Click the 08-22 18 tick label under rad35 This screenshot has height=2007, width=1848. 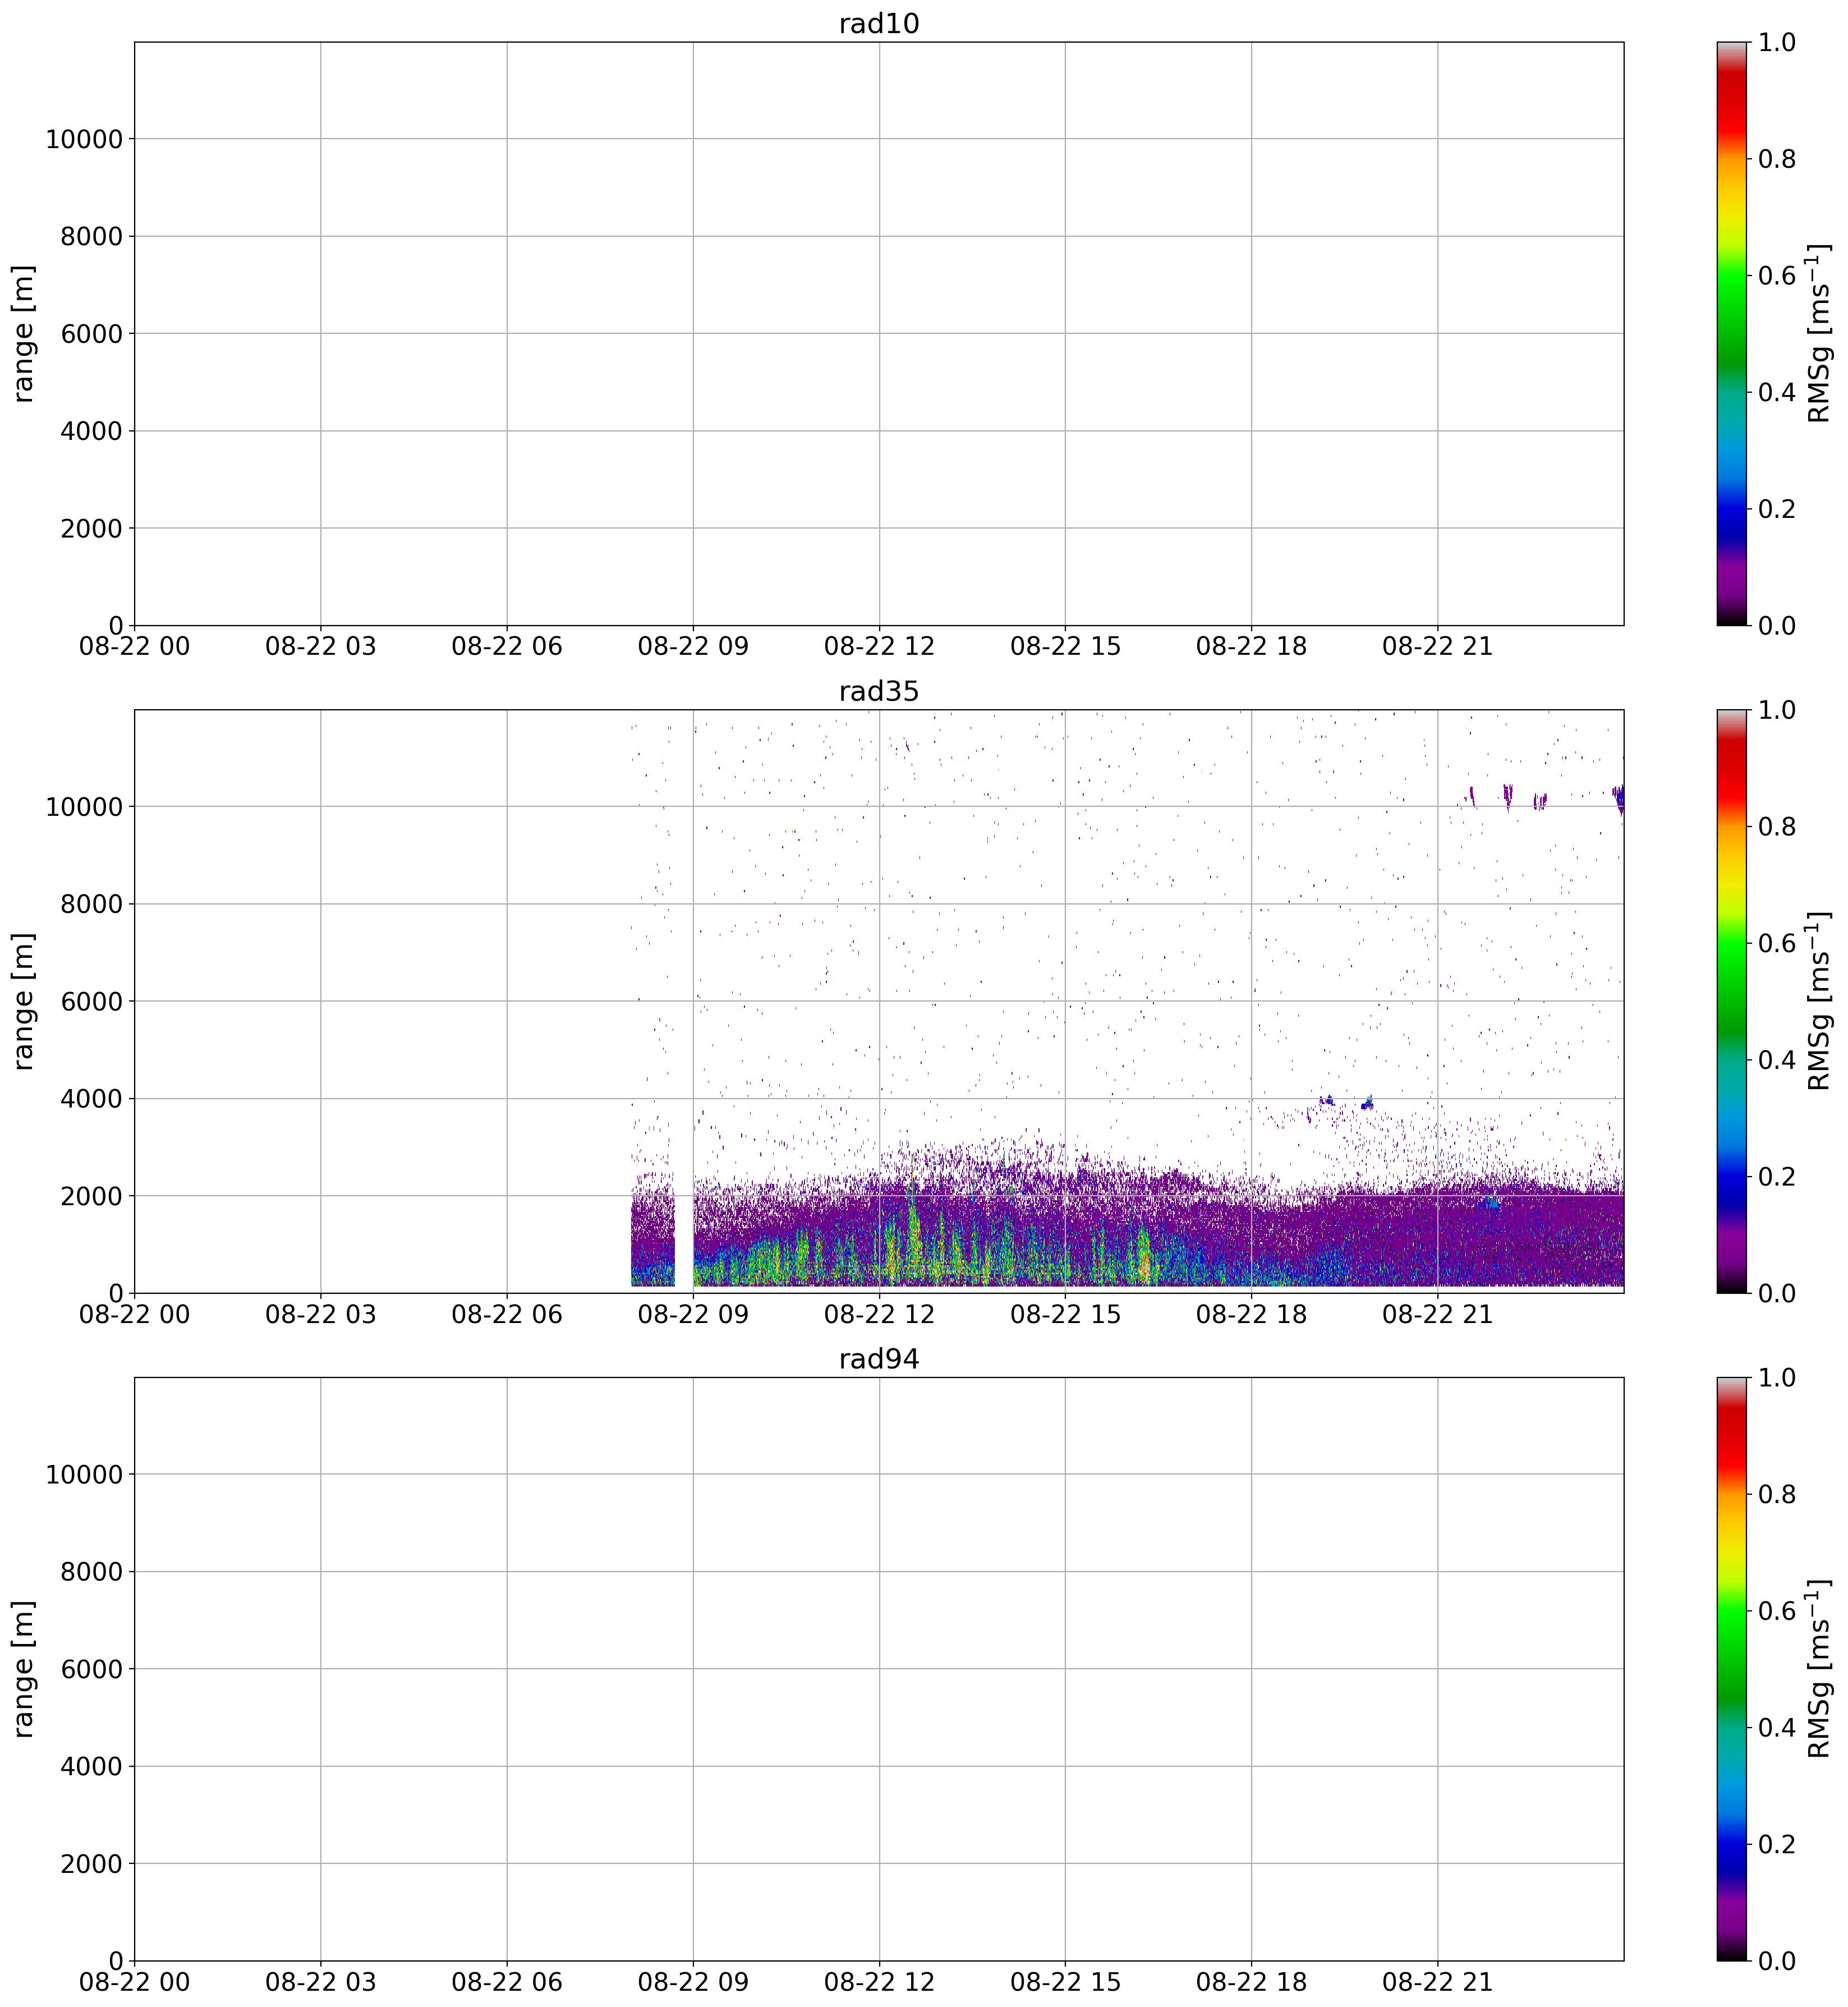1251,1314
